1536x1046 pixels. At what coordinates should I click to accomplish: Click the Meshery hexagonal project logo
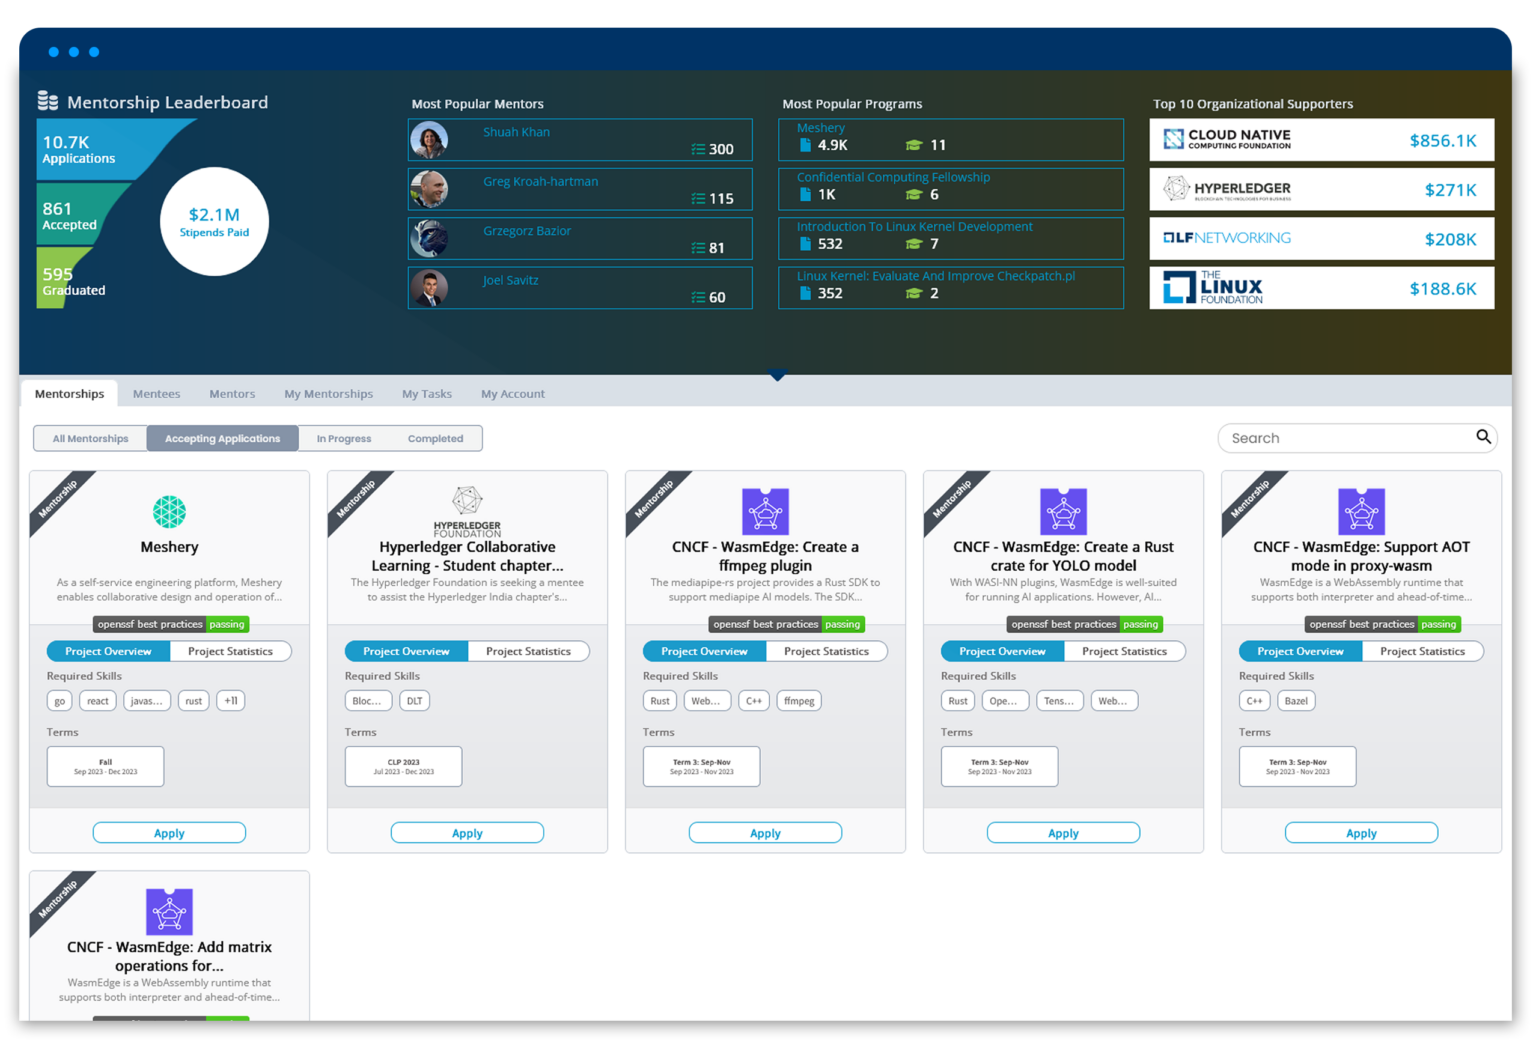coord(169,513)
